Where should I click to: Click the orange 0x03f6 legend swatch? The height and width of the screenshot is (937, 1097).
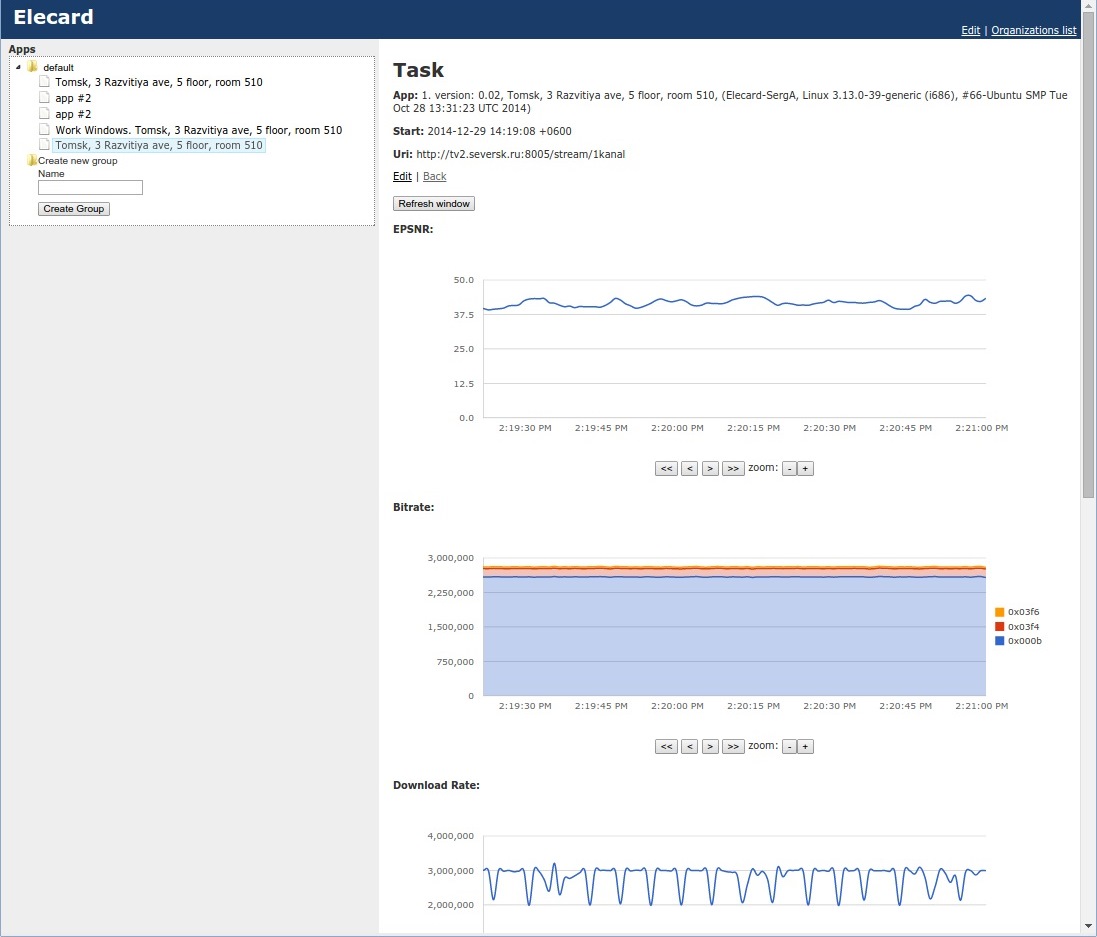999,612
